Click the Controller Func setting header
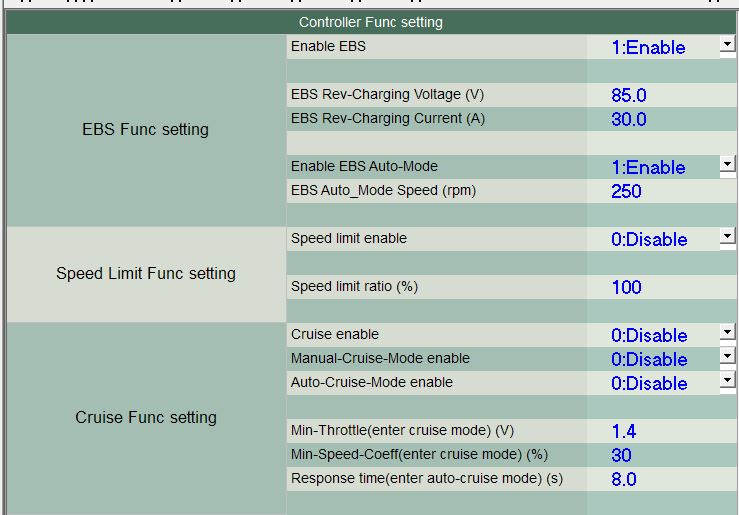The height and width of the screenshot is (515, 739). coord(370,22)
